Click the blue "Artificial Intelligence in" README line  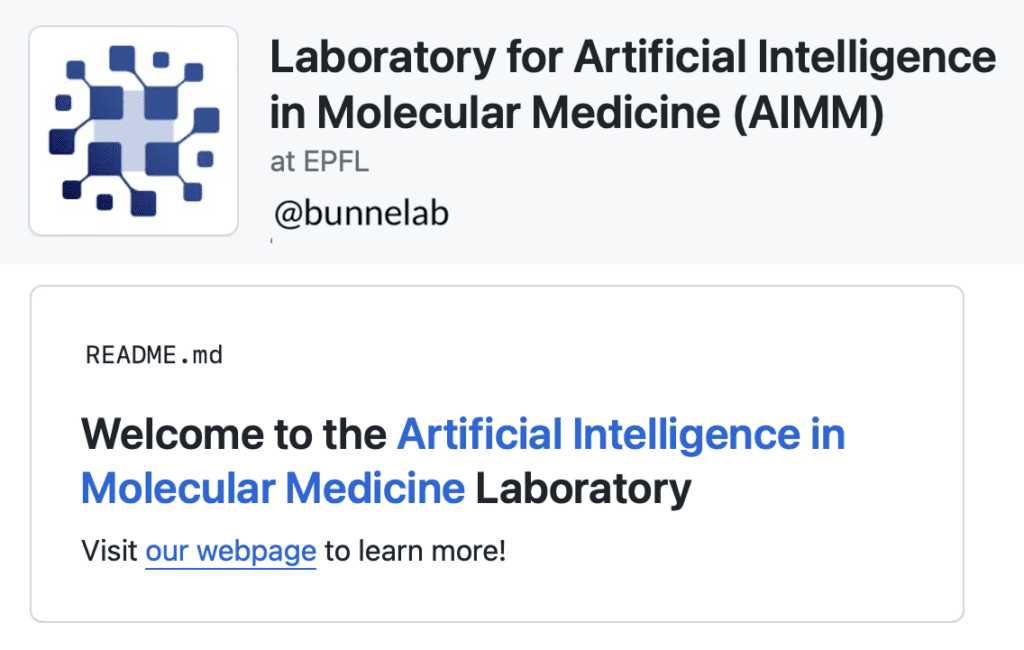(x=620, y=435)
